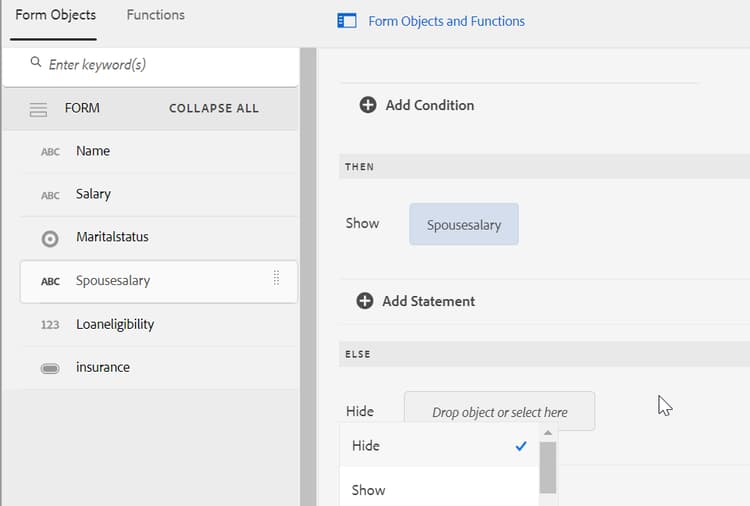Click the button icon beside insurance

point(50,368)
